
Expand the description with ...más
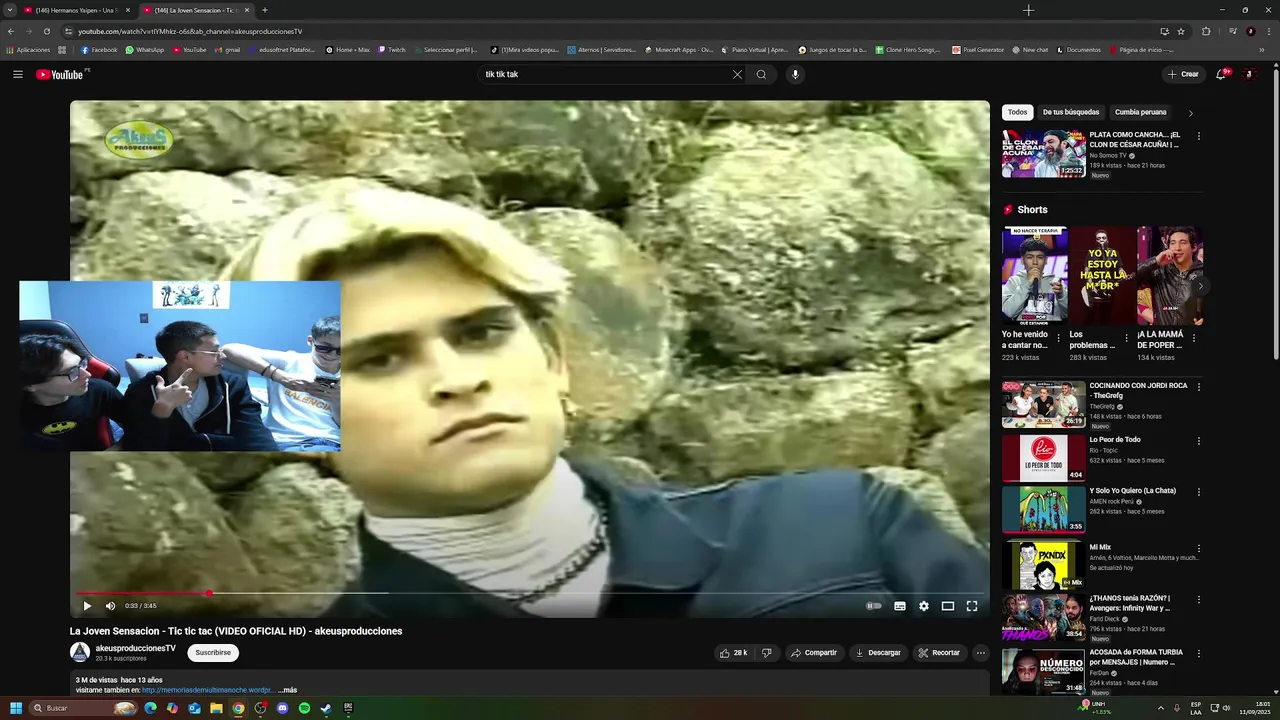pos(288,690)
